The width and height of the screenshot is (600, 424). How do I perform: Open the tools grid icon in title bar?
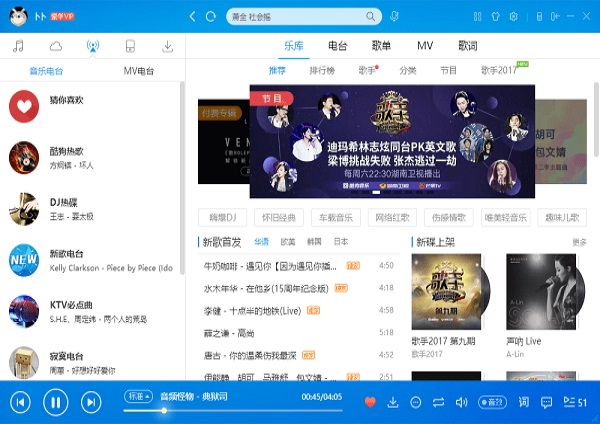(x=477, y=16)
